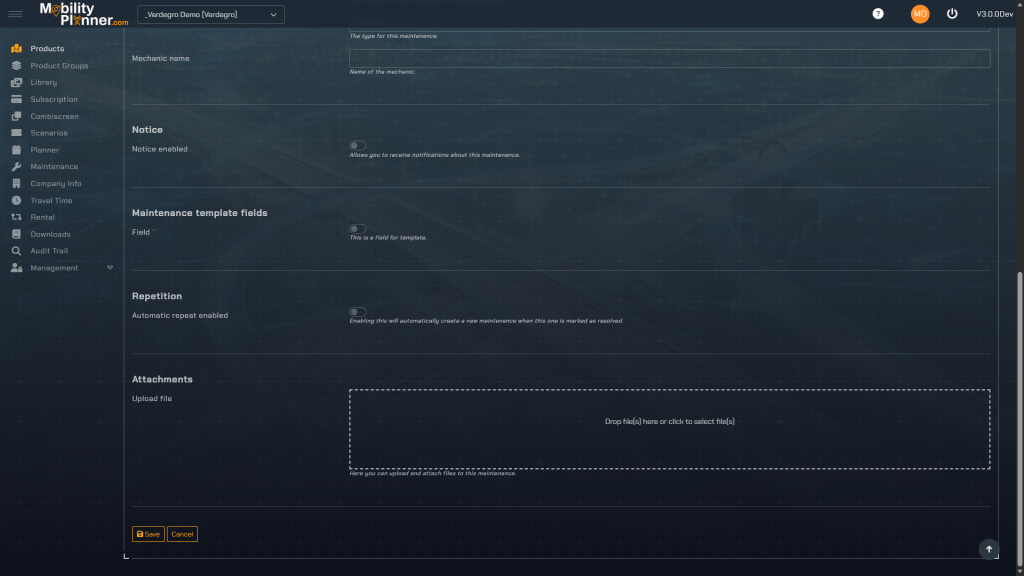
Task: Enable the Notice enabled toggle
Action: (357, 146)
